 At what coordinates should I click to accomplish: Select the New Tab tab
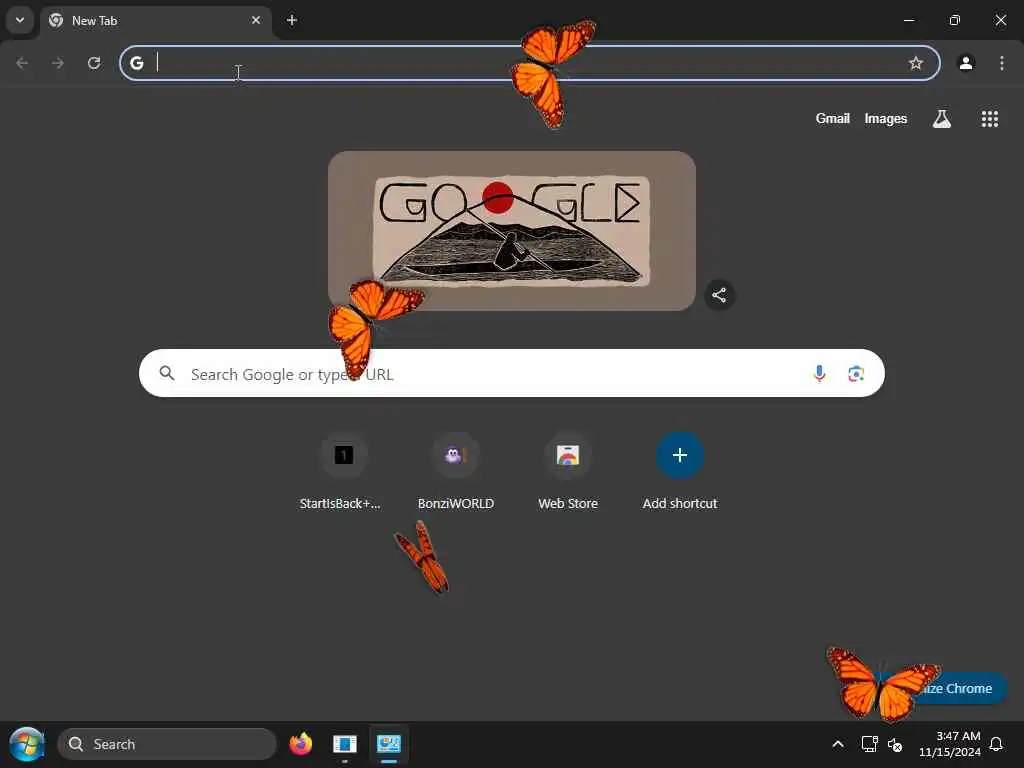pos(155,21)
